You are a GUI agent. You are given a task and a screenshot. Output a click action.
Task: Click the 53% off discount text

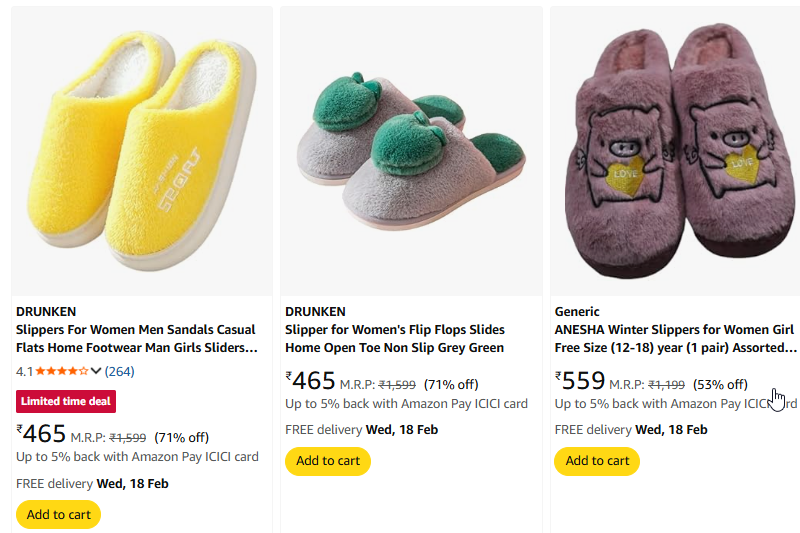click(x=720, y=384)
